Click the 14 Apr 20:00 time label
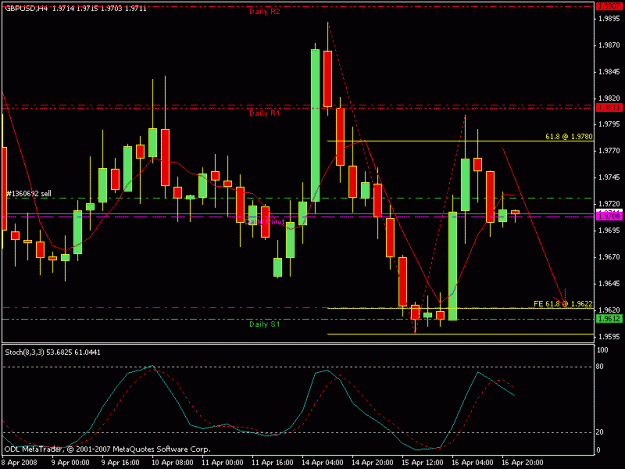This screenshot has height=469, width=625. 372,463
